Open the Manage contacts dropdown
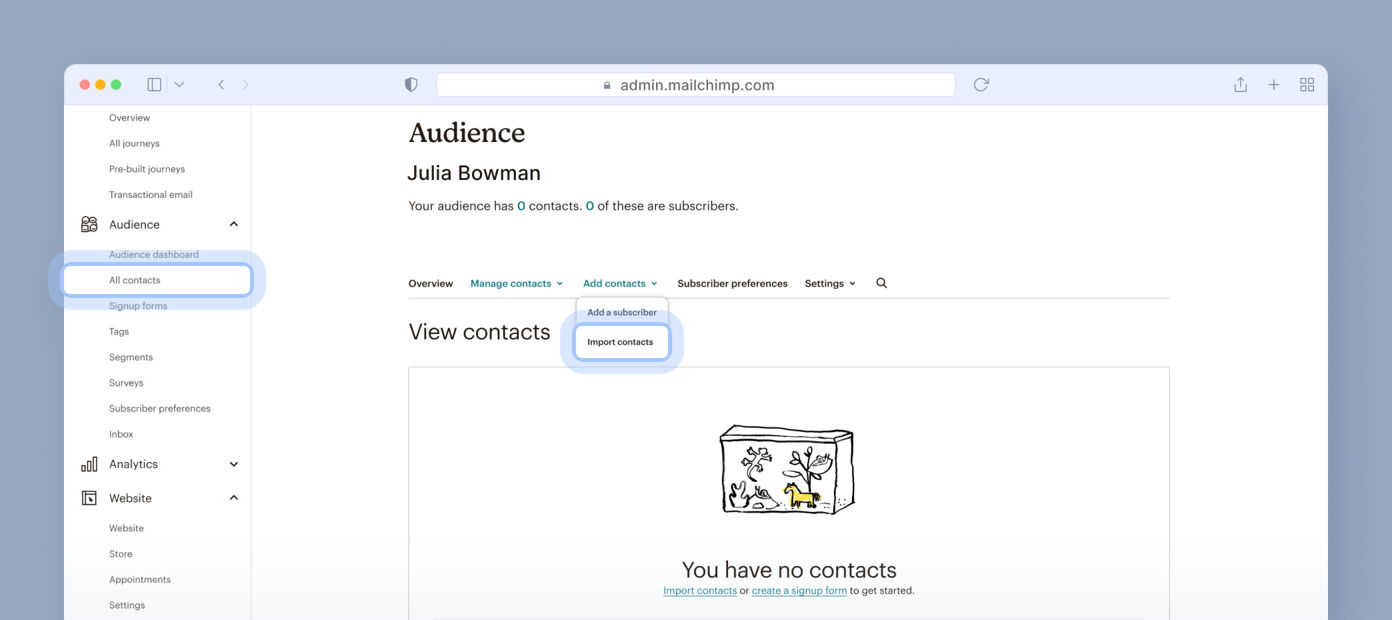1392x620 pixels. pyautogui.click(x=516, y=284)
